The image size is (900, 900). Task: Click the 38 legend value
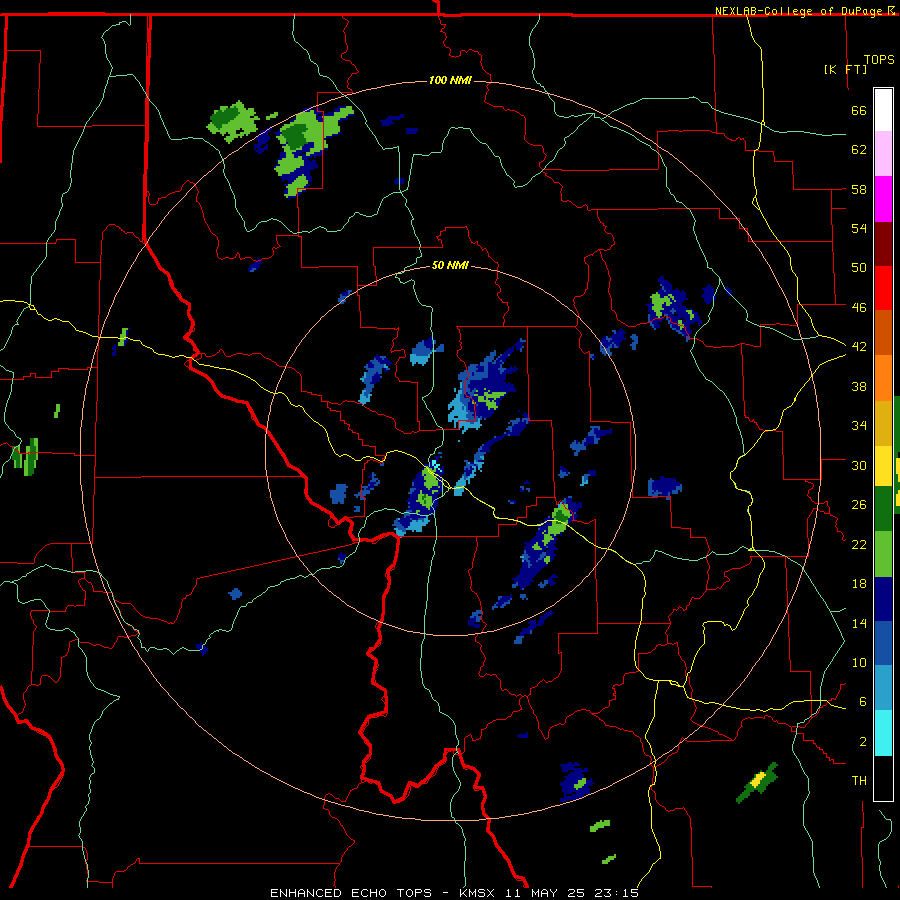pyautogui.click(x=859, y=386)
